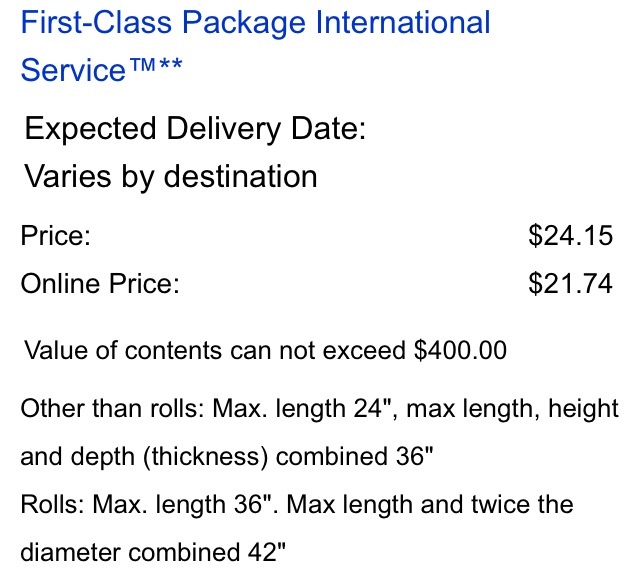Click the word Package in the title

[x=243, y=24]
